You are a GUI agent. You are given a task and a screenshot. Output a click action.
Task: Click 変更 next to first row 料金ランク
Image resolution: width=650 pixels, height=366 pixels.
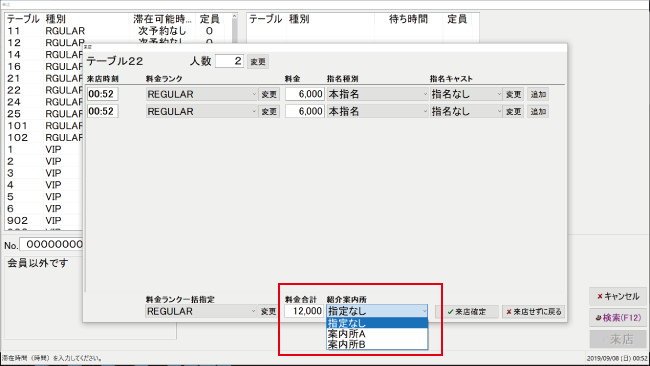pyautogui.click(x=269, y=94)
